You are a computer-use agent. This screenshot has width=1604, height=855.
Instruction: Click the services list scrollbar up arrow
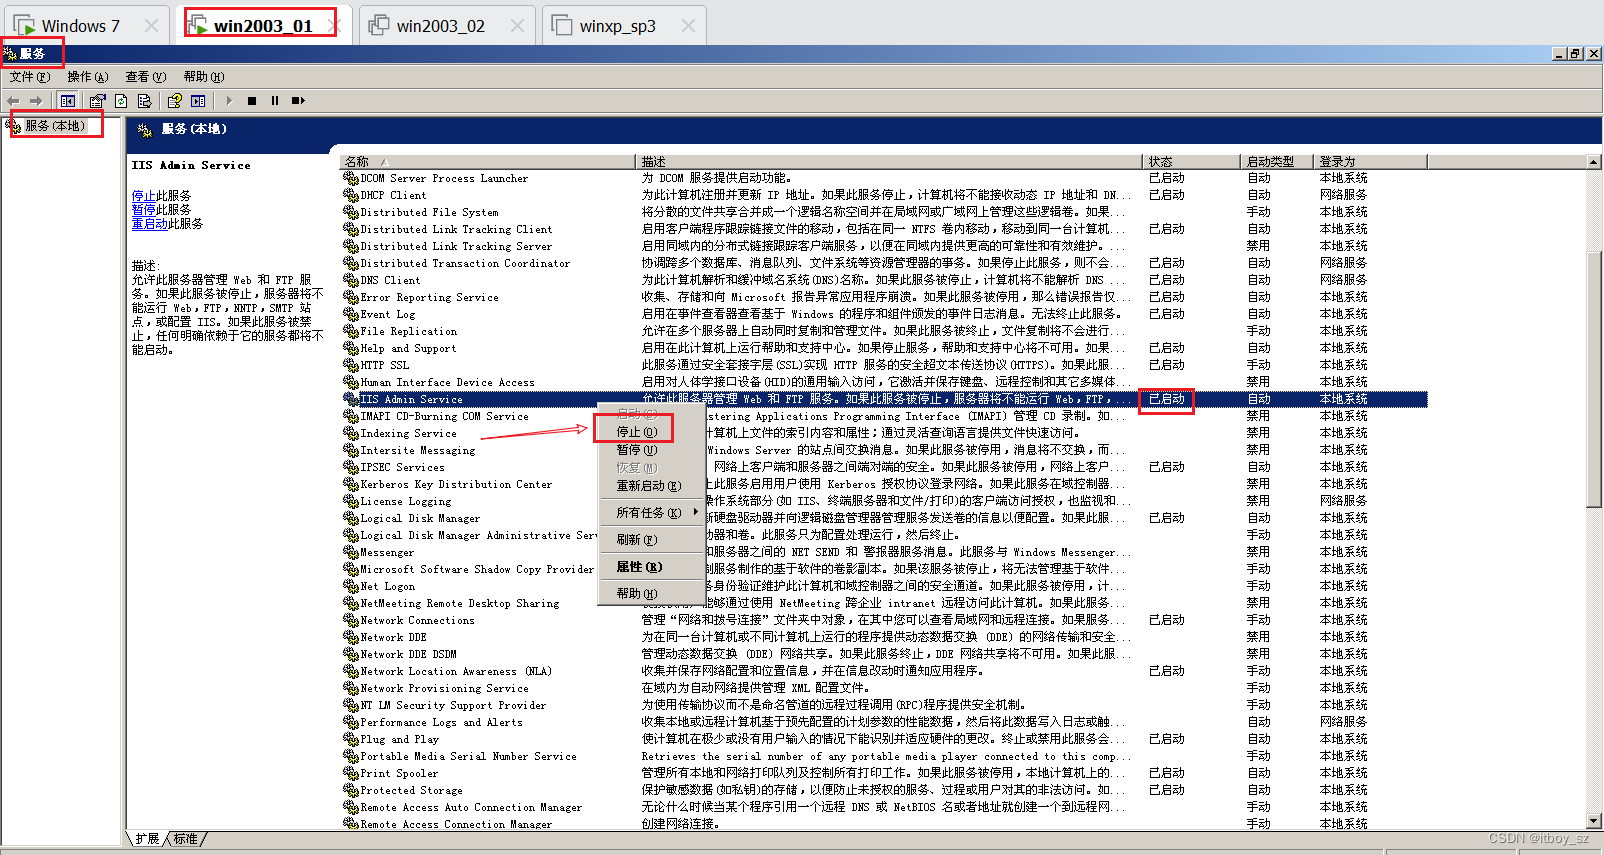point(1594,161)
